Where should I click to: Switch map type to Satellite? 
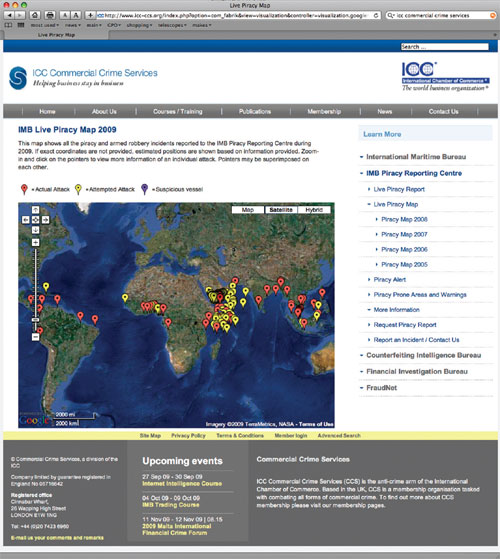click(x=281, y=210)
